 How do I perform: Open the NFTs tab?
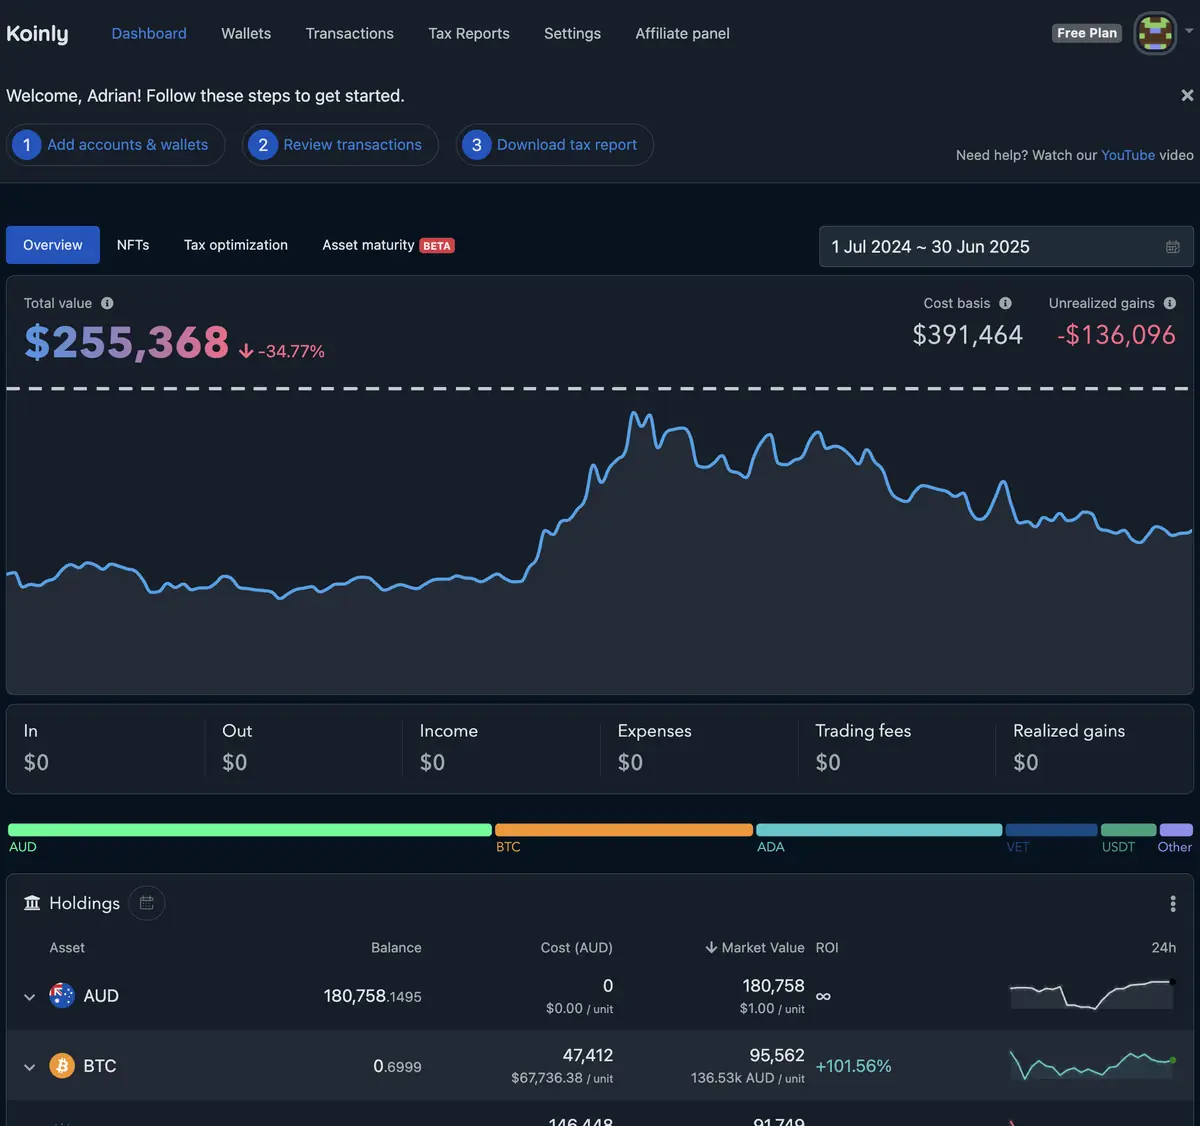(x=133, y=245)
